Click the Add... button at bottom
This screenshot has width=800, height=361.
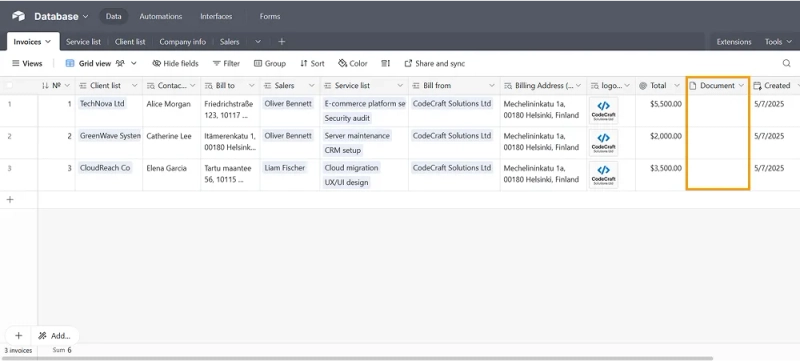pyautogui.click(x=55, y=336)
